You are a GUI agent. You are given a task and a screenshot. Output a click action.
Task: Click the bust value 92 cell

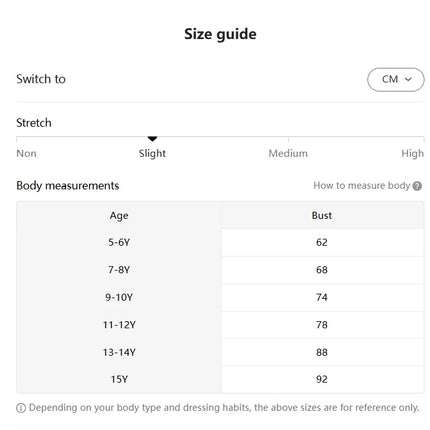click(322, 379)
